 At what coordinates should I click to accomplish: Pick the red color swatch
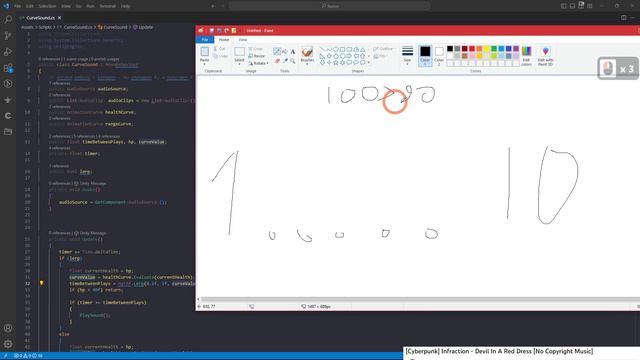tap(472, 49)
